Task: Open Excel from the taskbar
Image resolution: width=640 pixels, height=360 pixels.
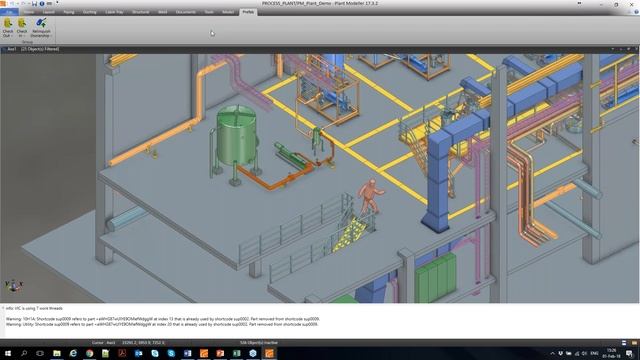Action: (x=236, y=353)
